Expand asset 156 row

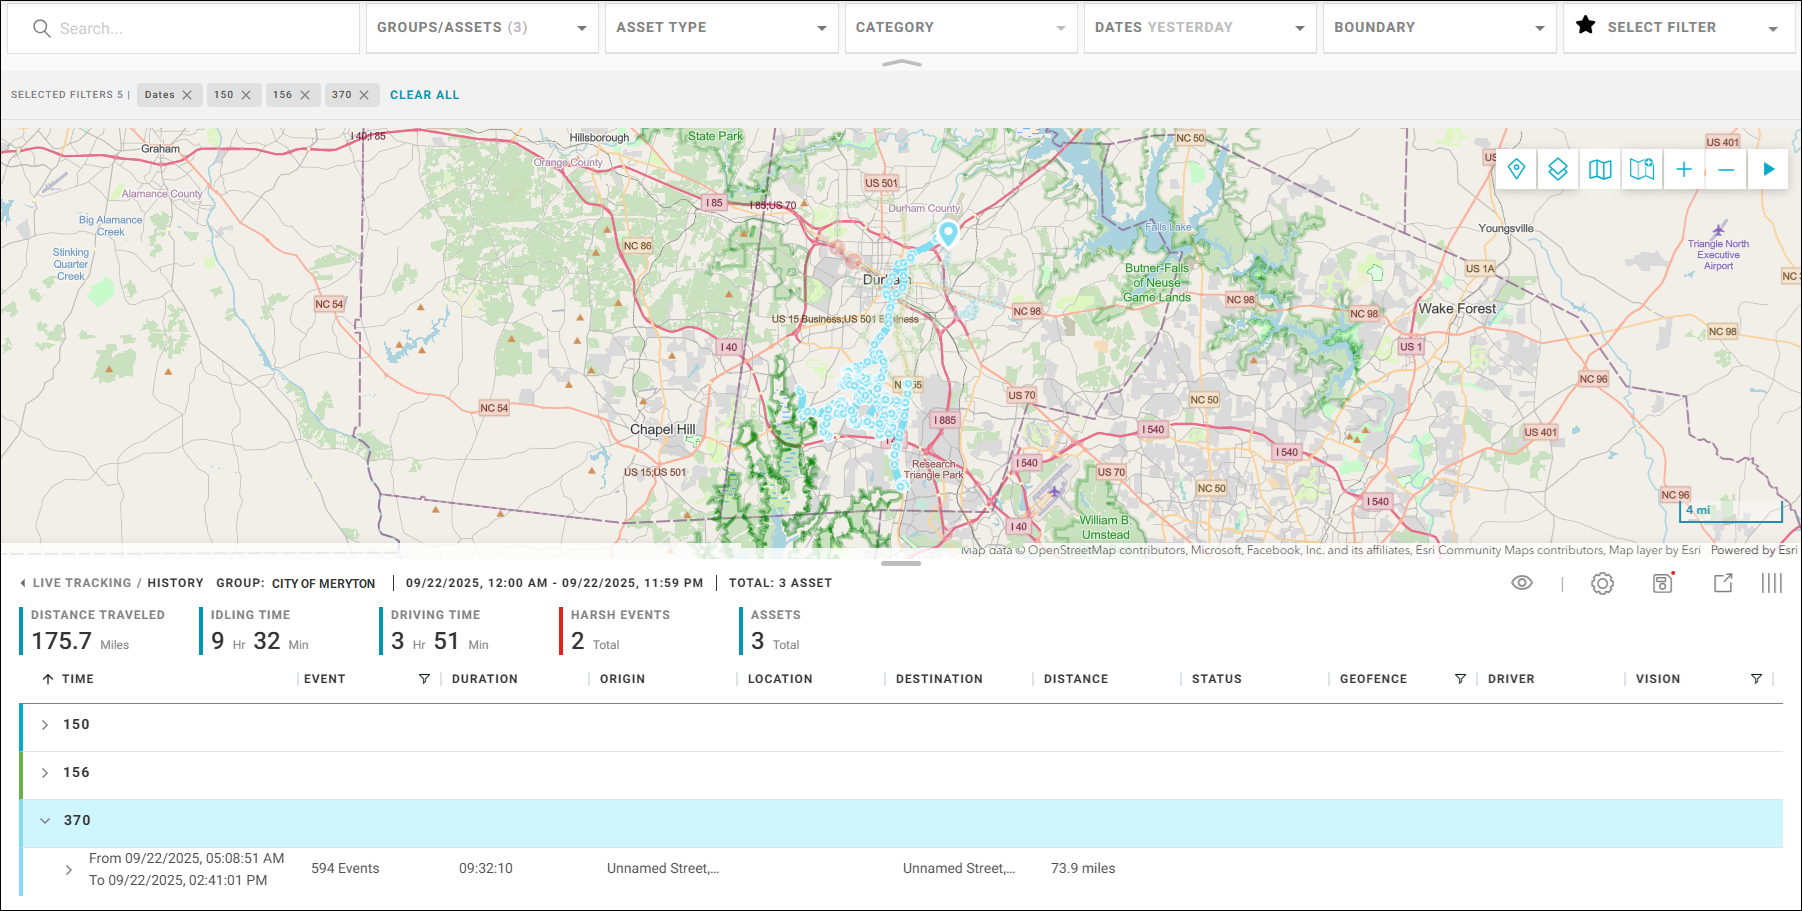45,773
